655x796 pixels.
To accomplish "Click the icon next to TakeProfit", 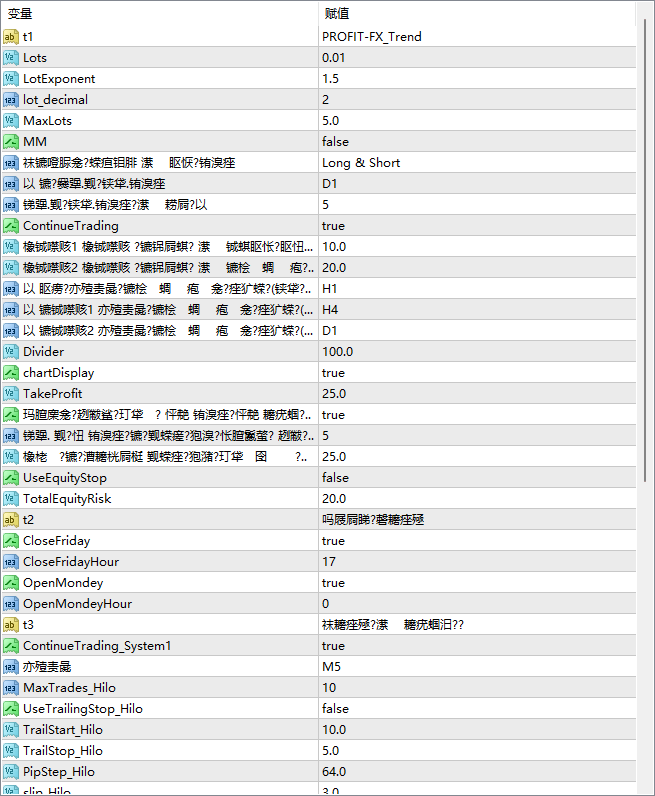I will click(x=11, y=393).
